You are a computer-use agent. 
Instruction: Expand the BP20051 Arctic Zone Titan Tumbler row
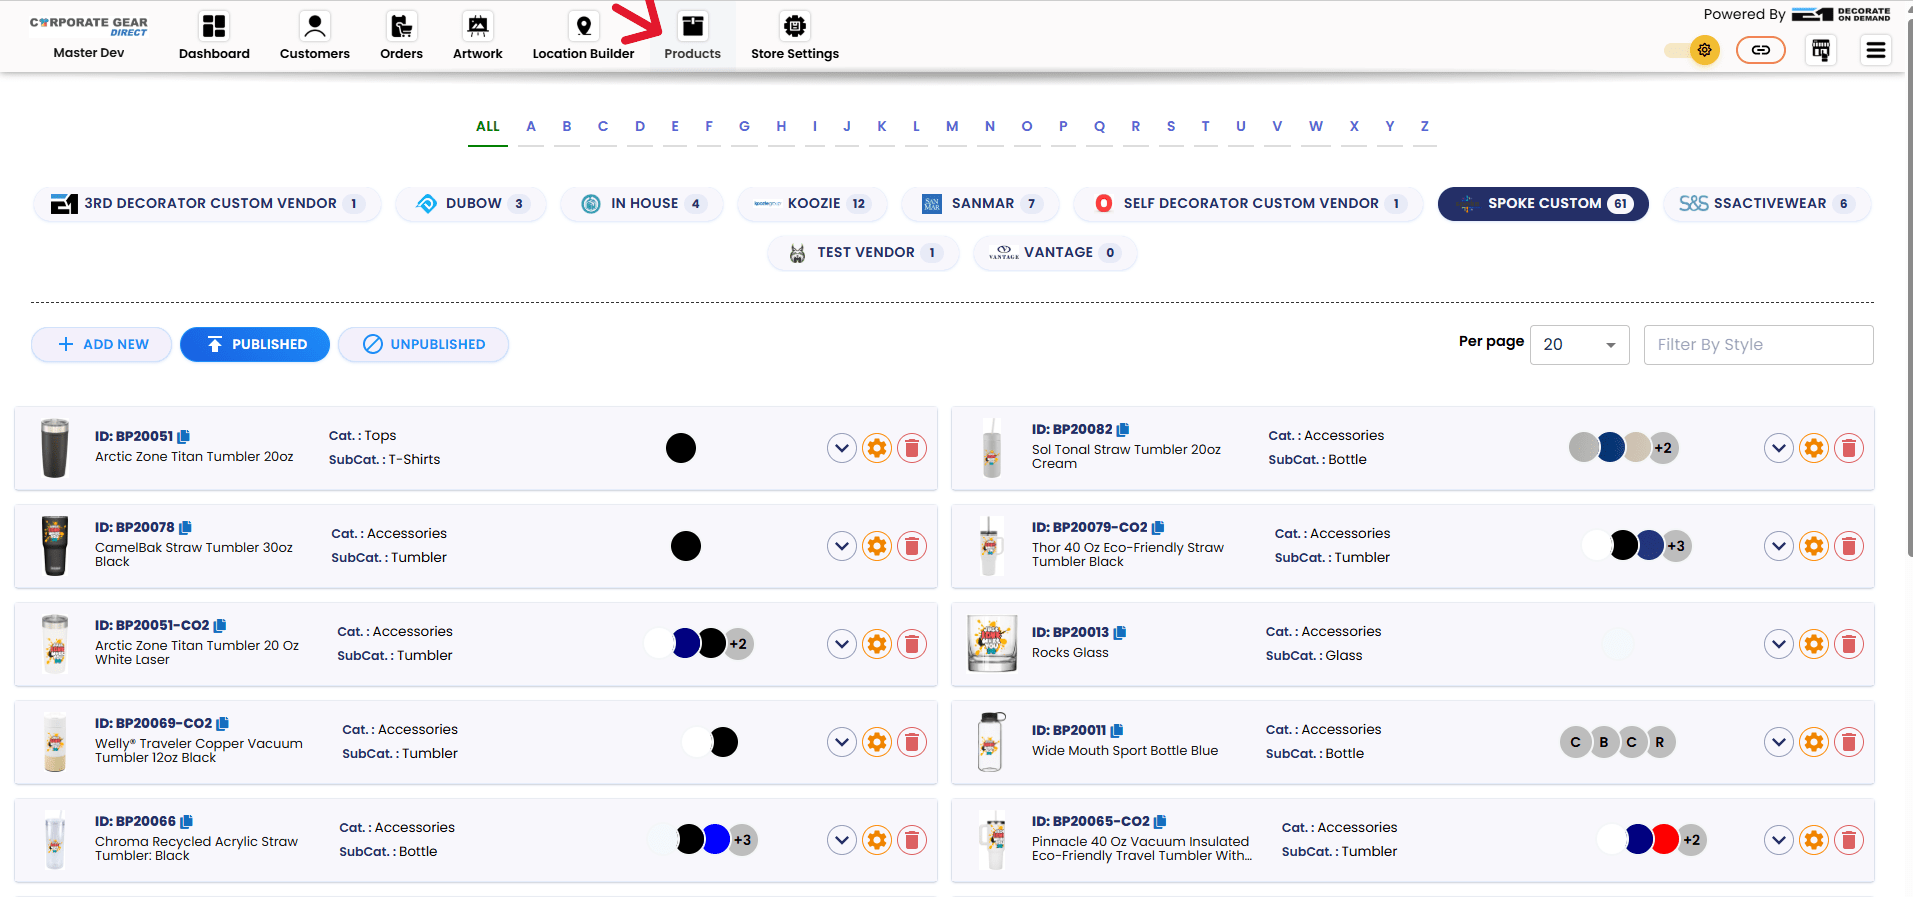point(842,448)
